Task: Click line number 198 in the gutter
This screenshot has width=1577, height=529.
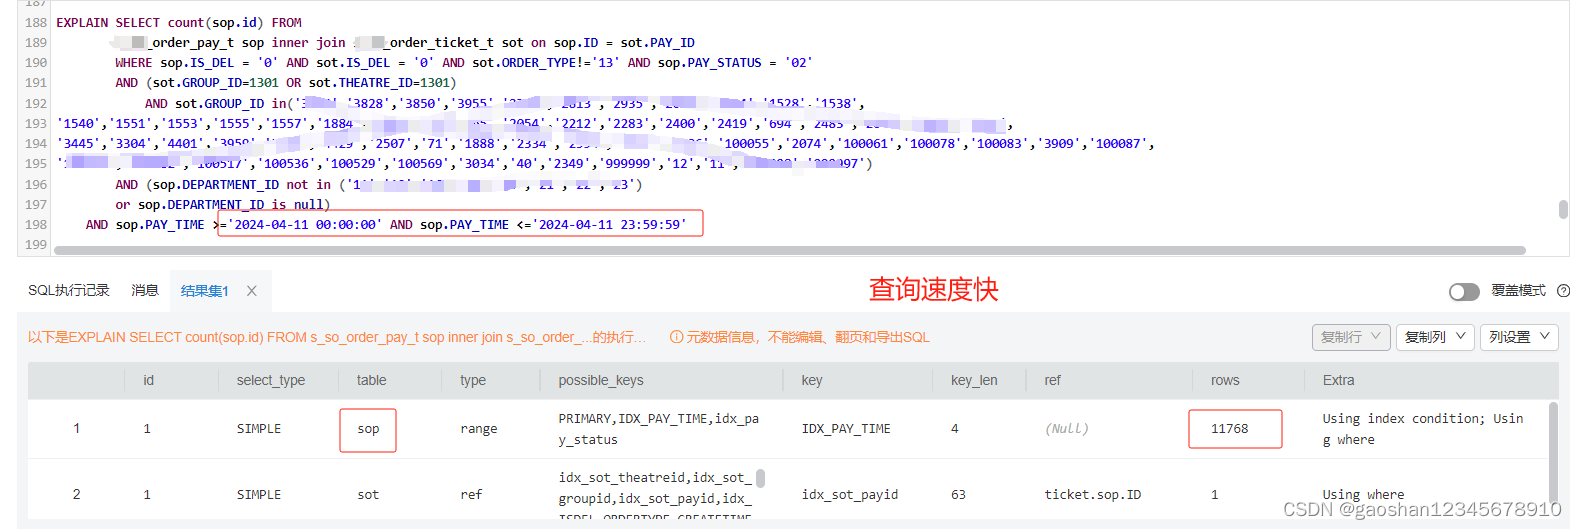Action: (x=36, y=224)
